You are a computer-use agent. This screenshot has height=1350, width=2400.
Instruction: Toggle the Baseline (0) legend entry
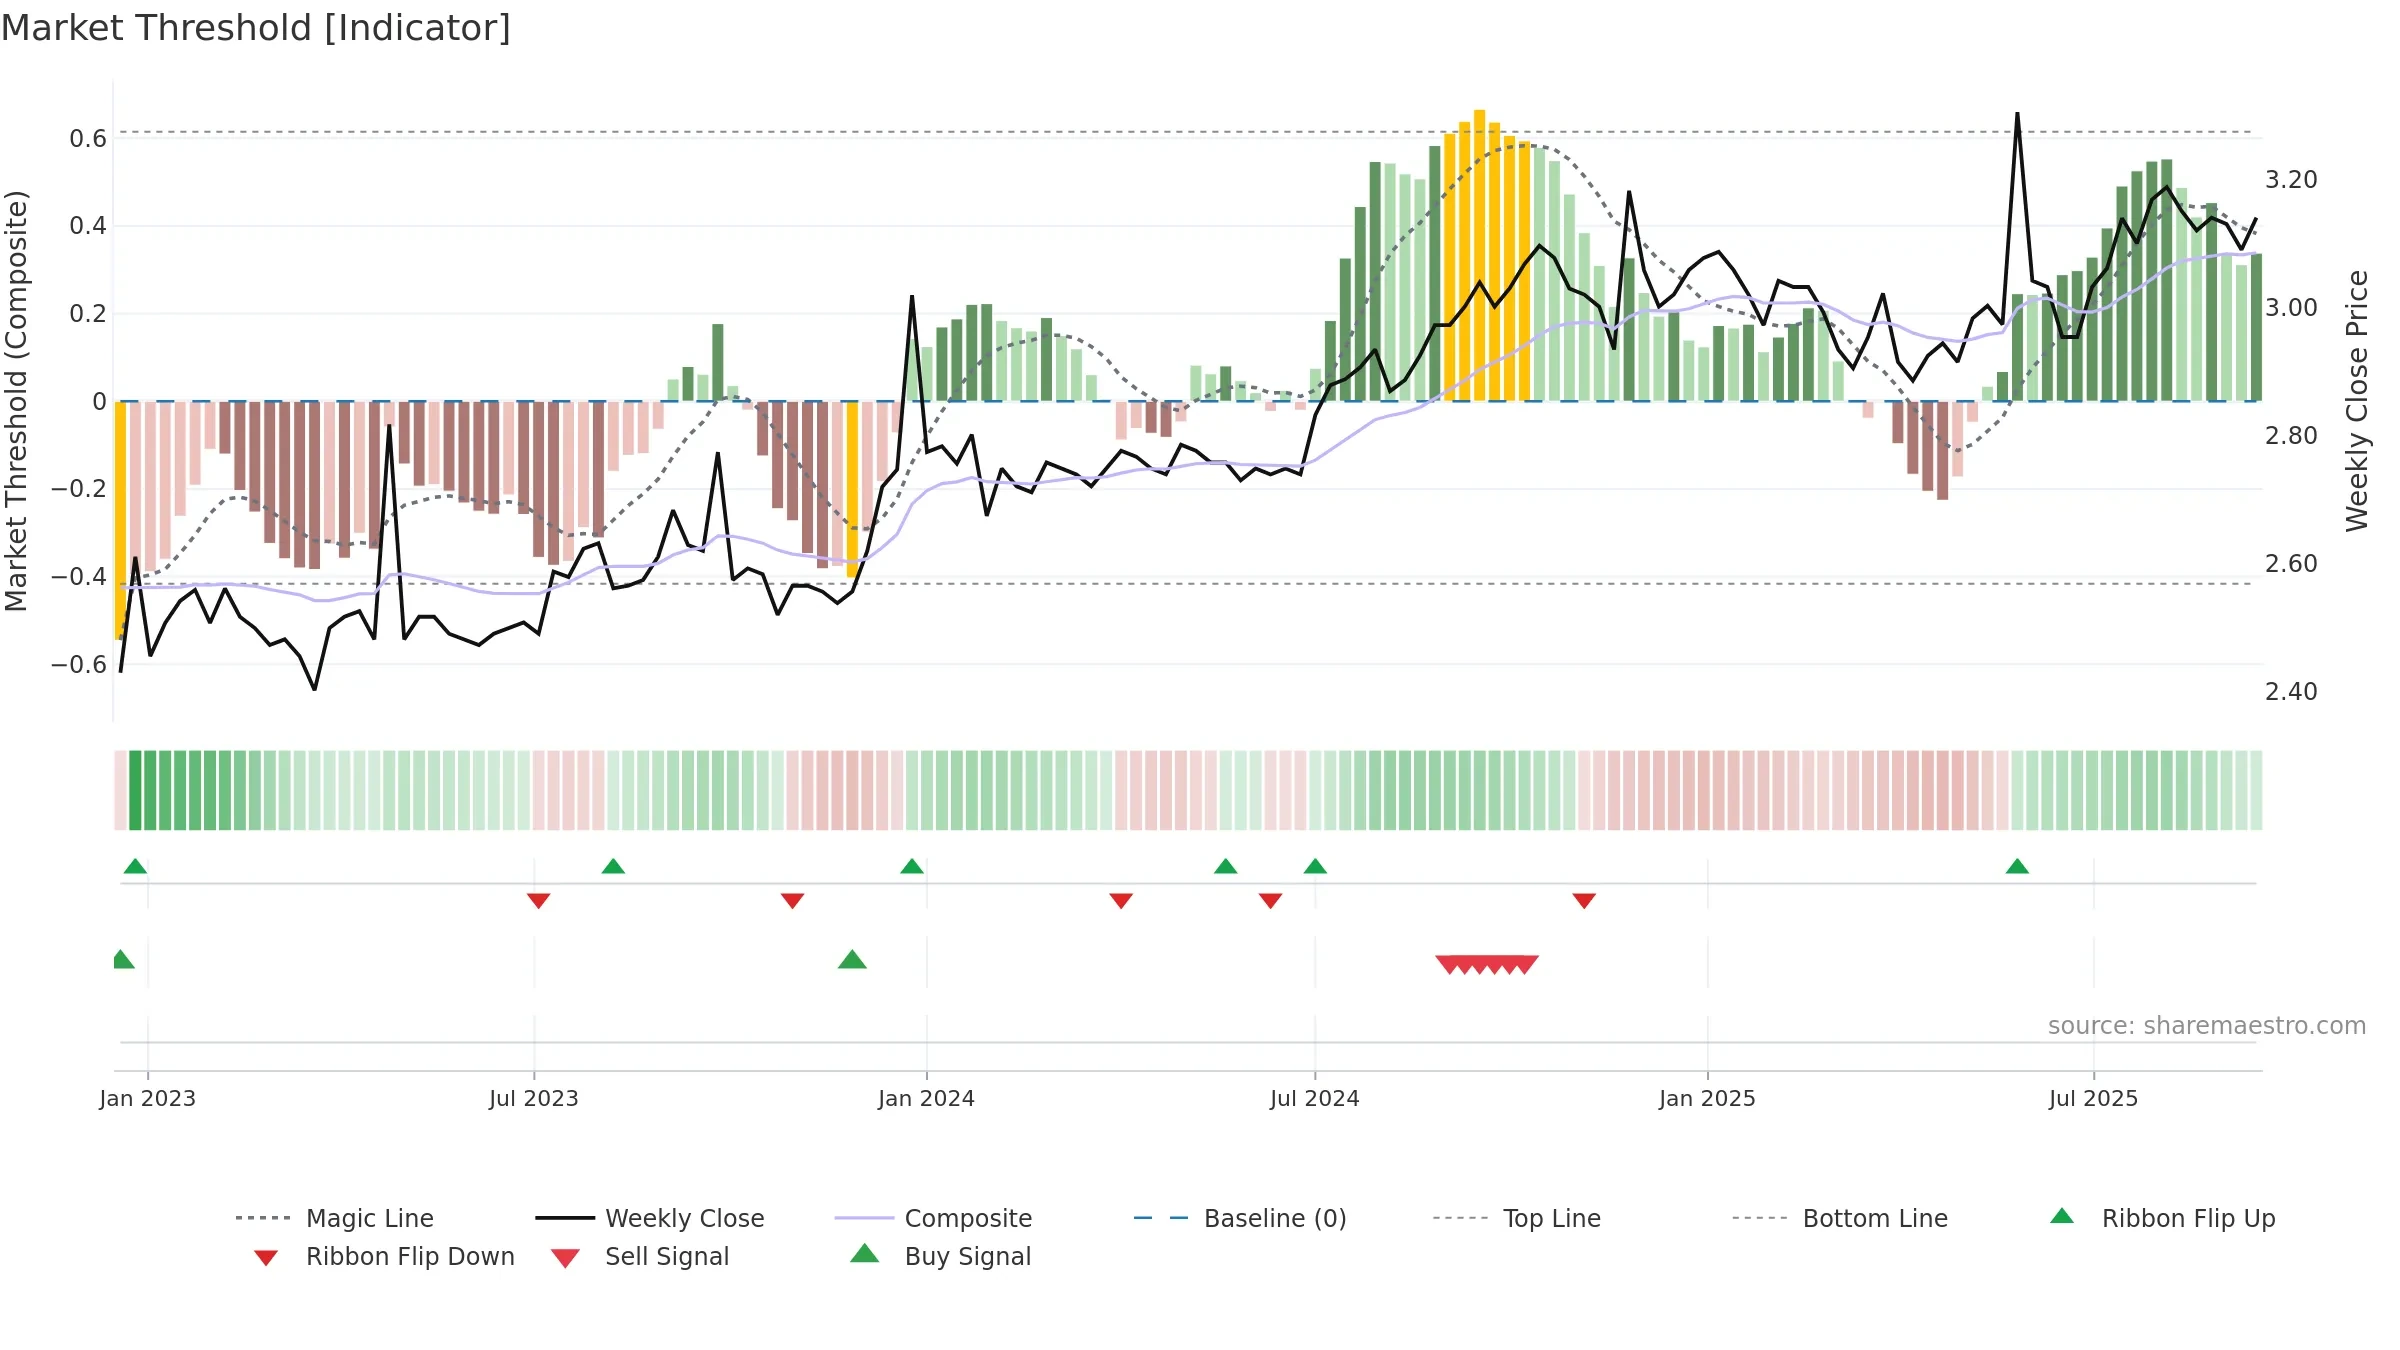(1240, 1218)
